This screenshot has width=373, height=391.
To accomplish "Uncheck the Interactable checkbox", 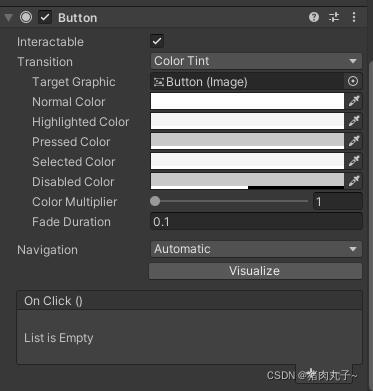I will pos(157,41).
